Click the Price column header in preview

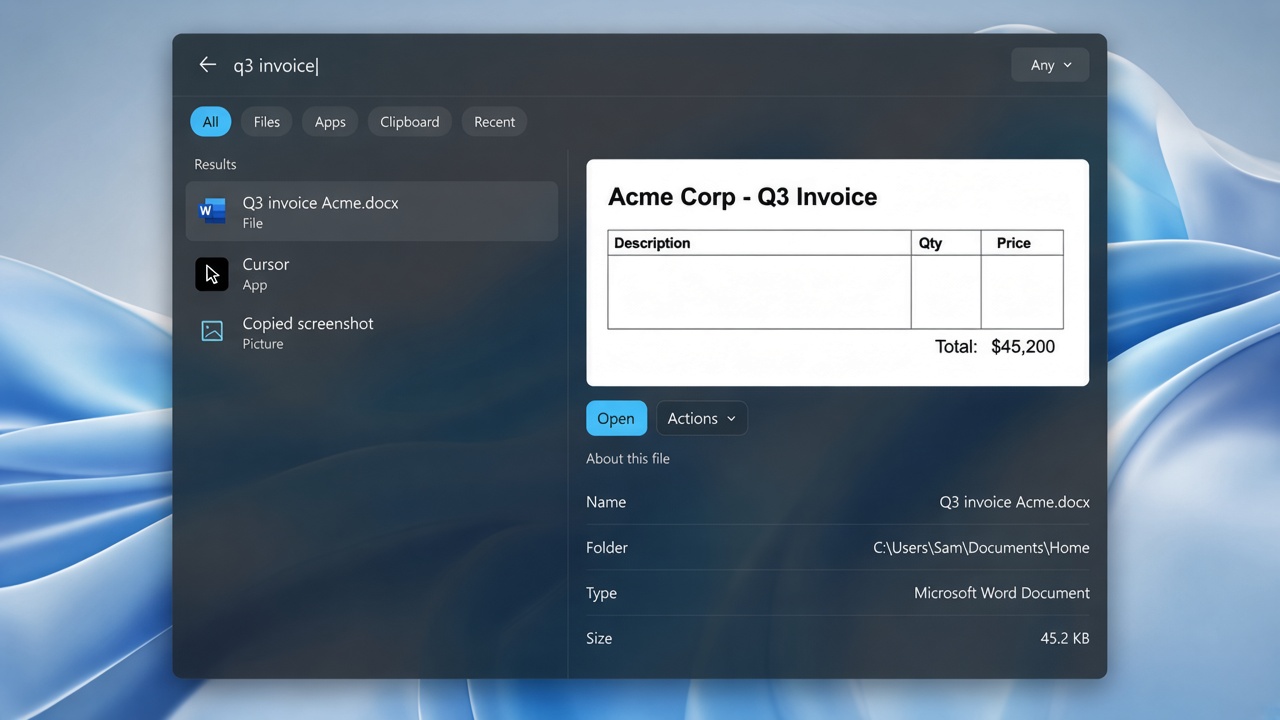click(1013, 243)
